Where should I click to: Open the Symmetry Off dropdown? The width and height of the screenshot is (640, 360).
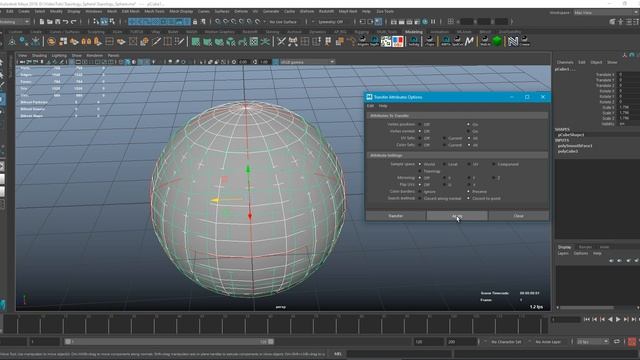coord(331,22)
